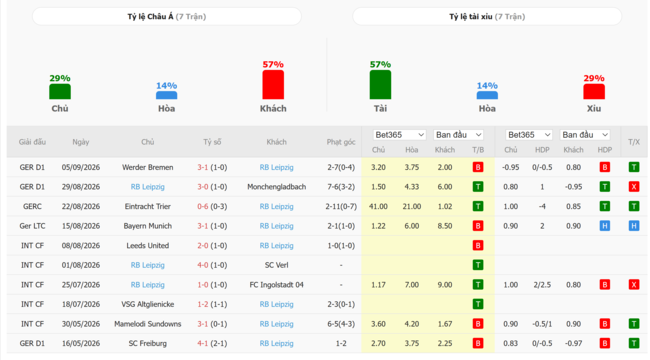Click the blue Hòa bar under tài xỉu
Viewport: 650px width, 360px height.
tap(487, 95)
